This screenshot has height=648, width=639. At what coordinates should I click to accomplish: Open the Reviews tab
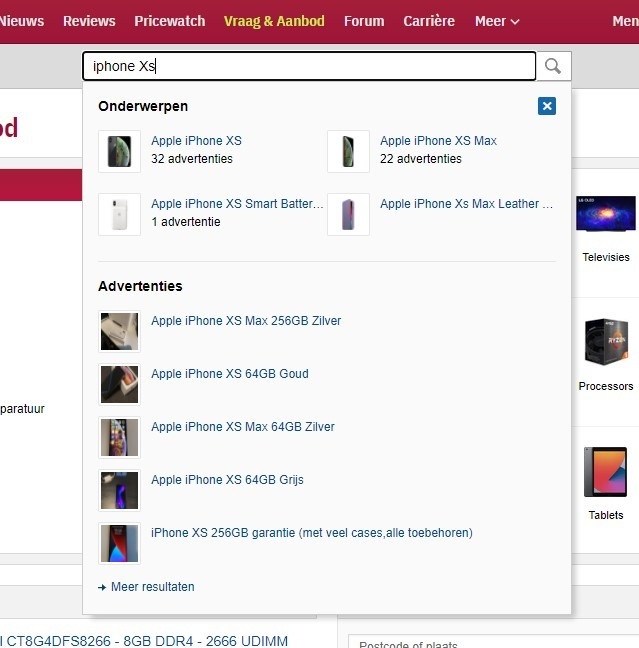tap(89, 21)
